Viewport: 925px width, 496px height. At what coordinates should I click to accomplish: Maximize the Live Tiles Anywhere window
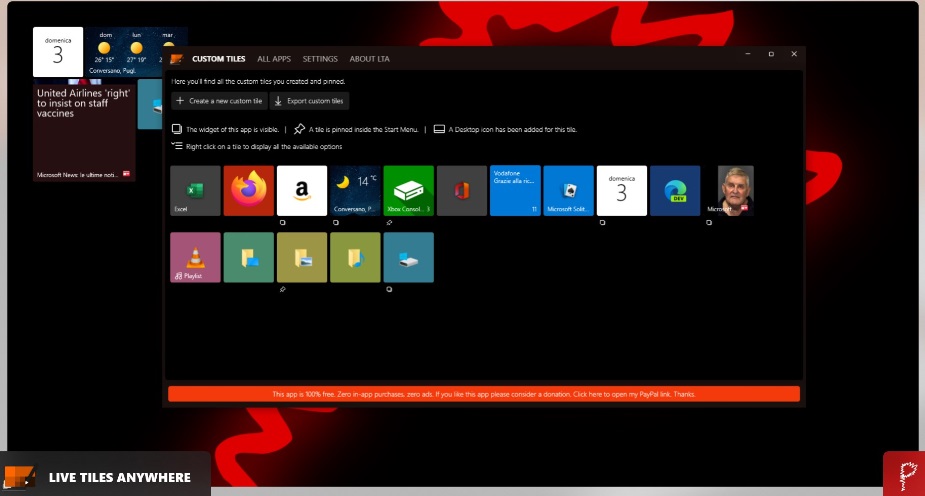[771, 54]
